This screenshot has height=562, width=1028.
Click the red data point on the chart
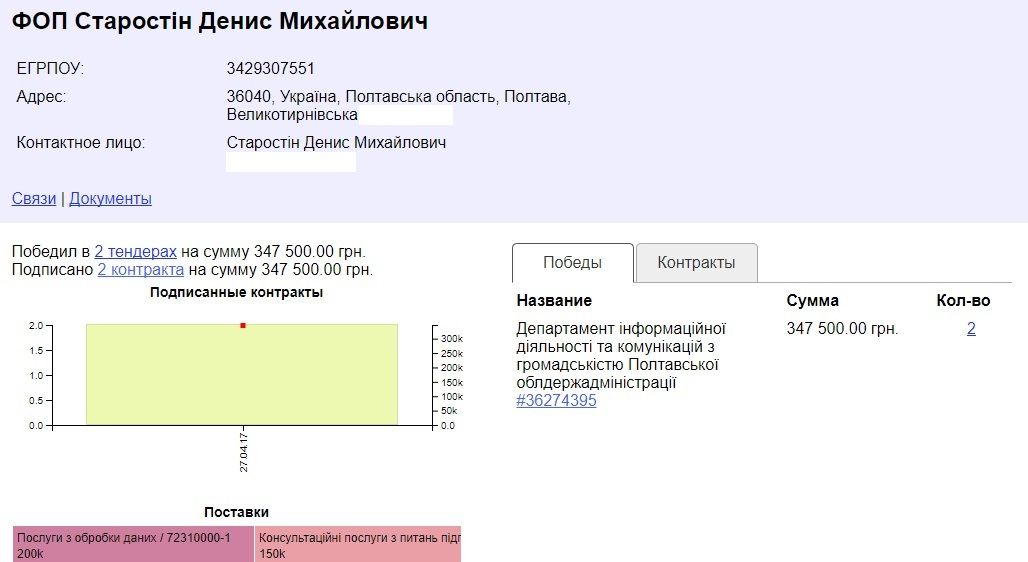(x=242, y=325)
